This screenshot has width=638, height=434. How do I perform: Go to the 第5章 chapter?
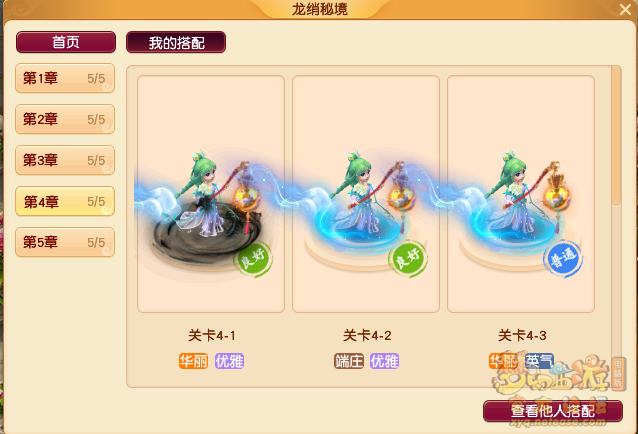65,242
